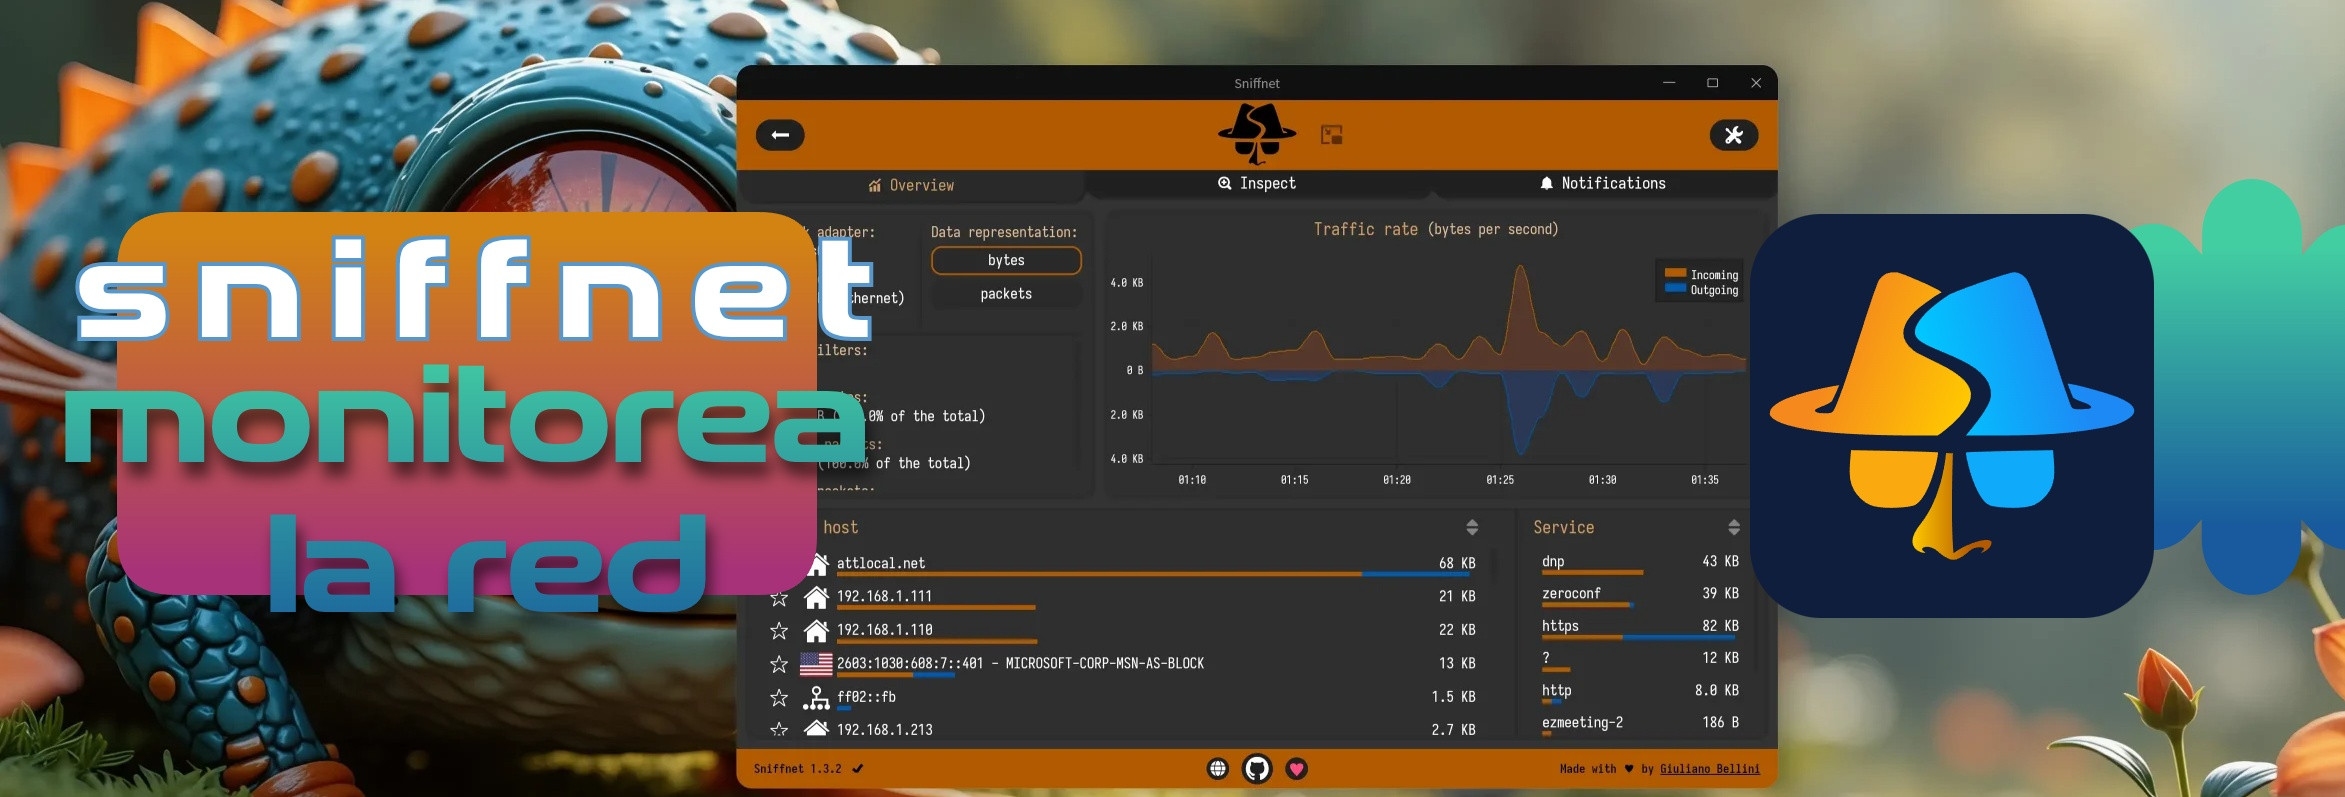Open settings via the wrench icon

[x=1733, y=135]
